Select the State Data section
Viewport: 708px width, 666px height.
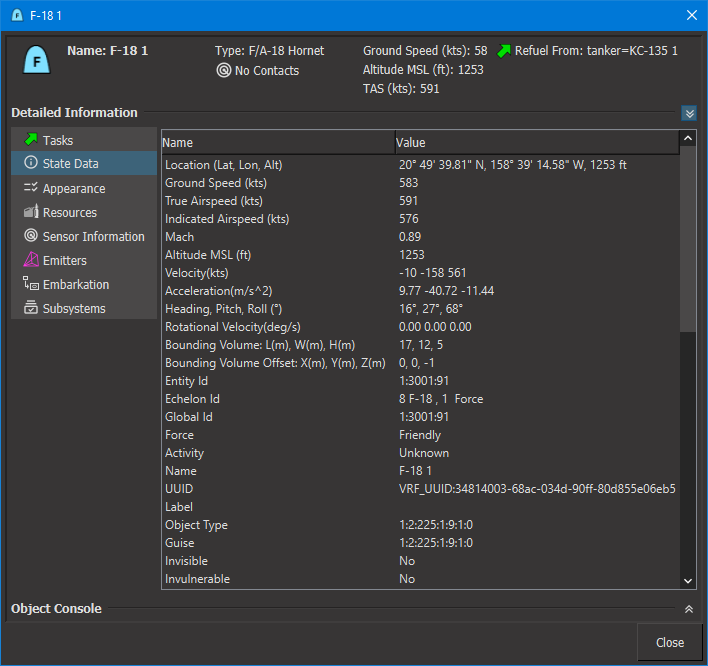(84, 163)
